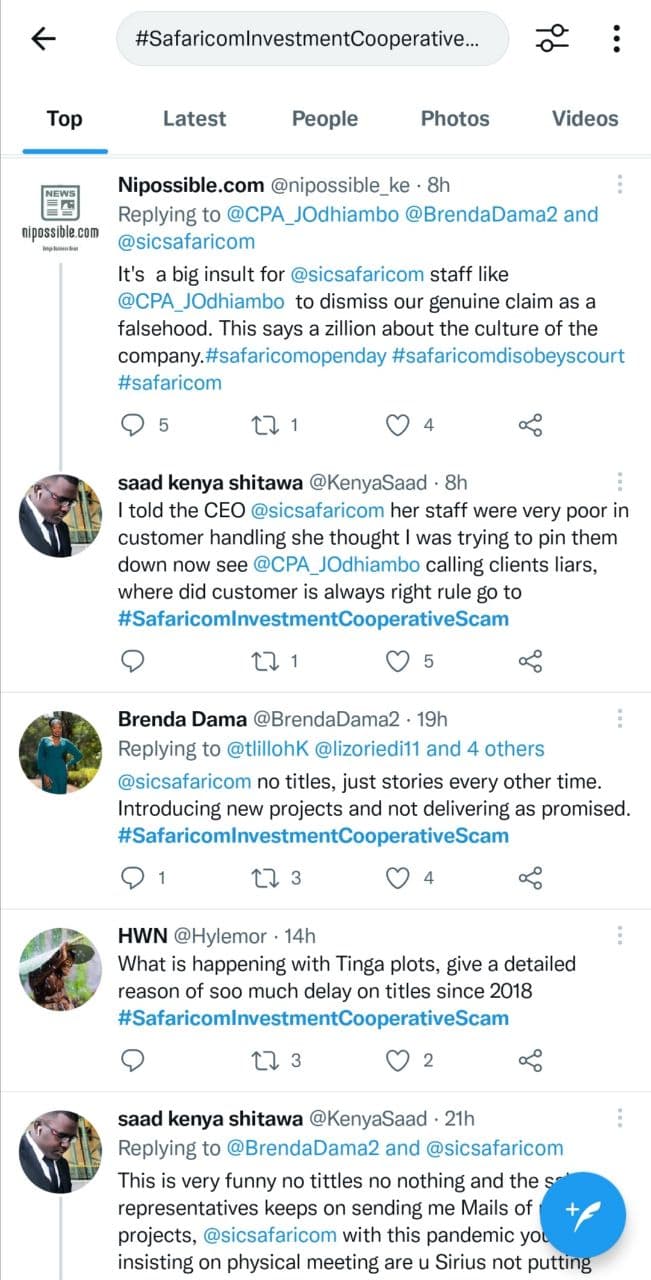Switch to the Latest tab

click(x=194, y=118)
